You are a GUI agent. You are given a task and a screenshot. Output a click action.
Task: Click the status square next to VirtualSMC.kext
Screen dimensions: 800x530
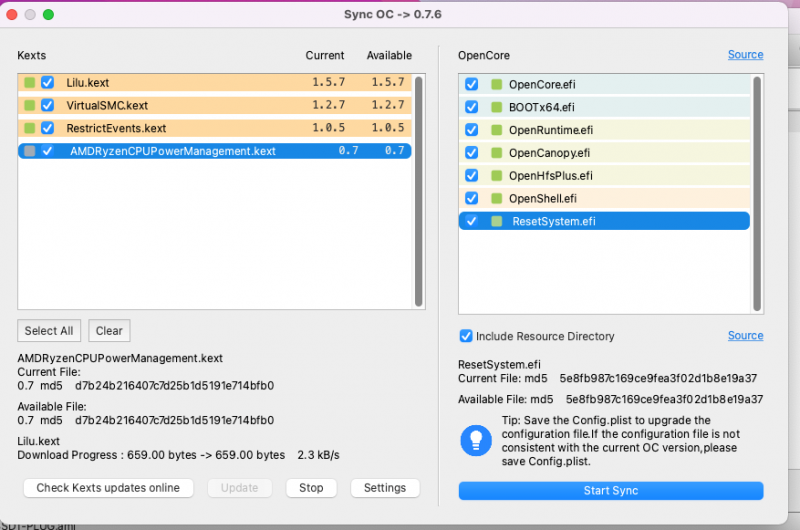(x=30, y=105)
